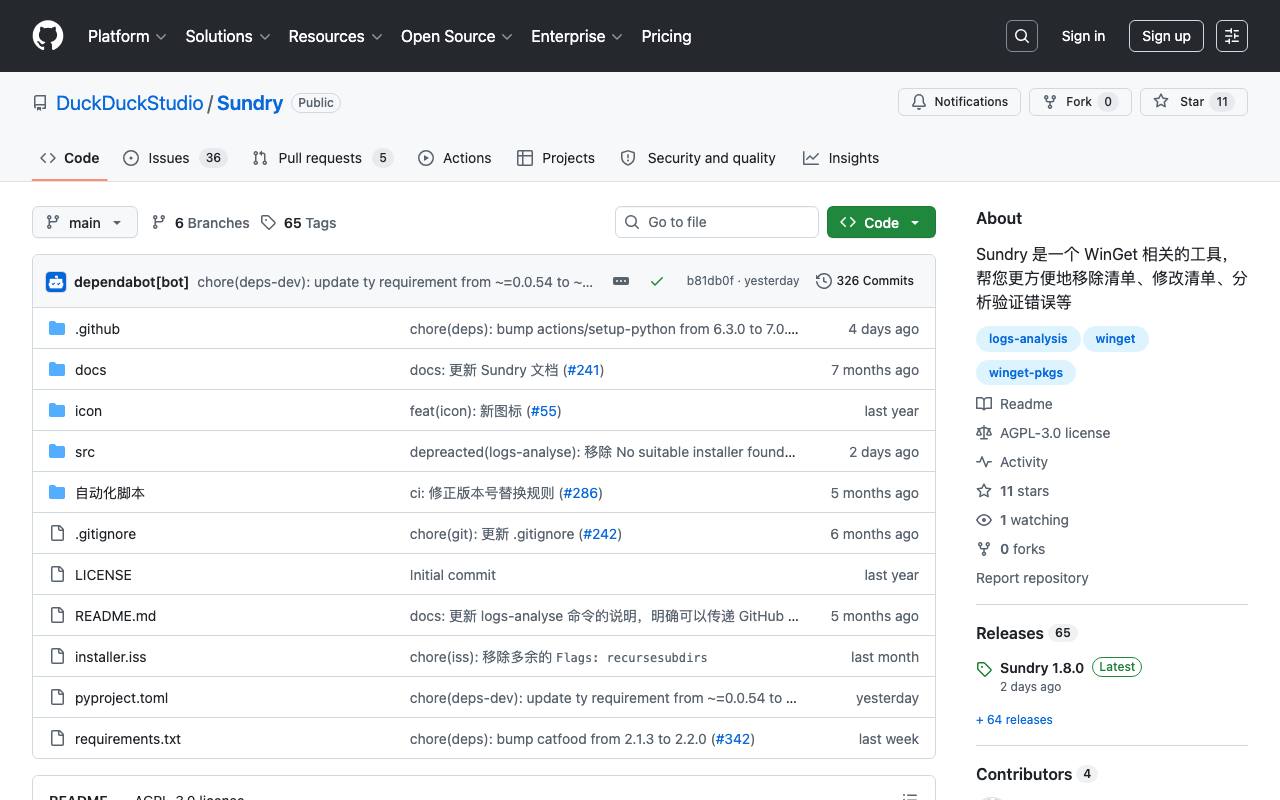Open AGPL-3.0 license scale icon link
The image size is (1280, 800).
[984, 433]
